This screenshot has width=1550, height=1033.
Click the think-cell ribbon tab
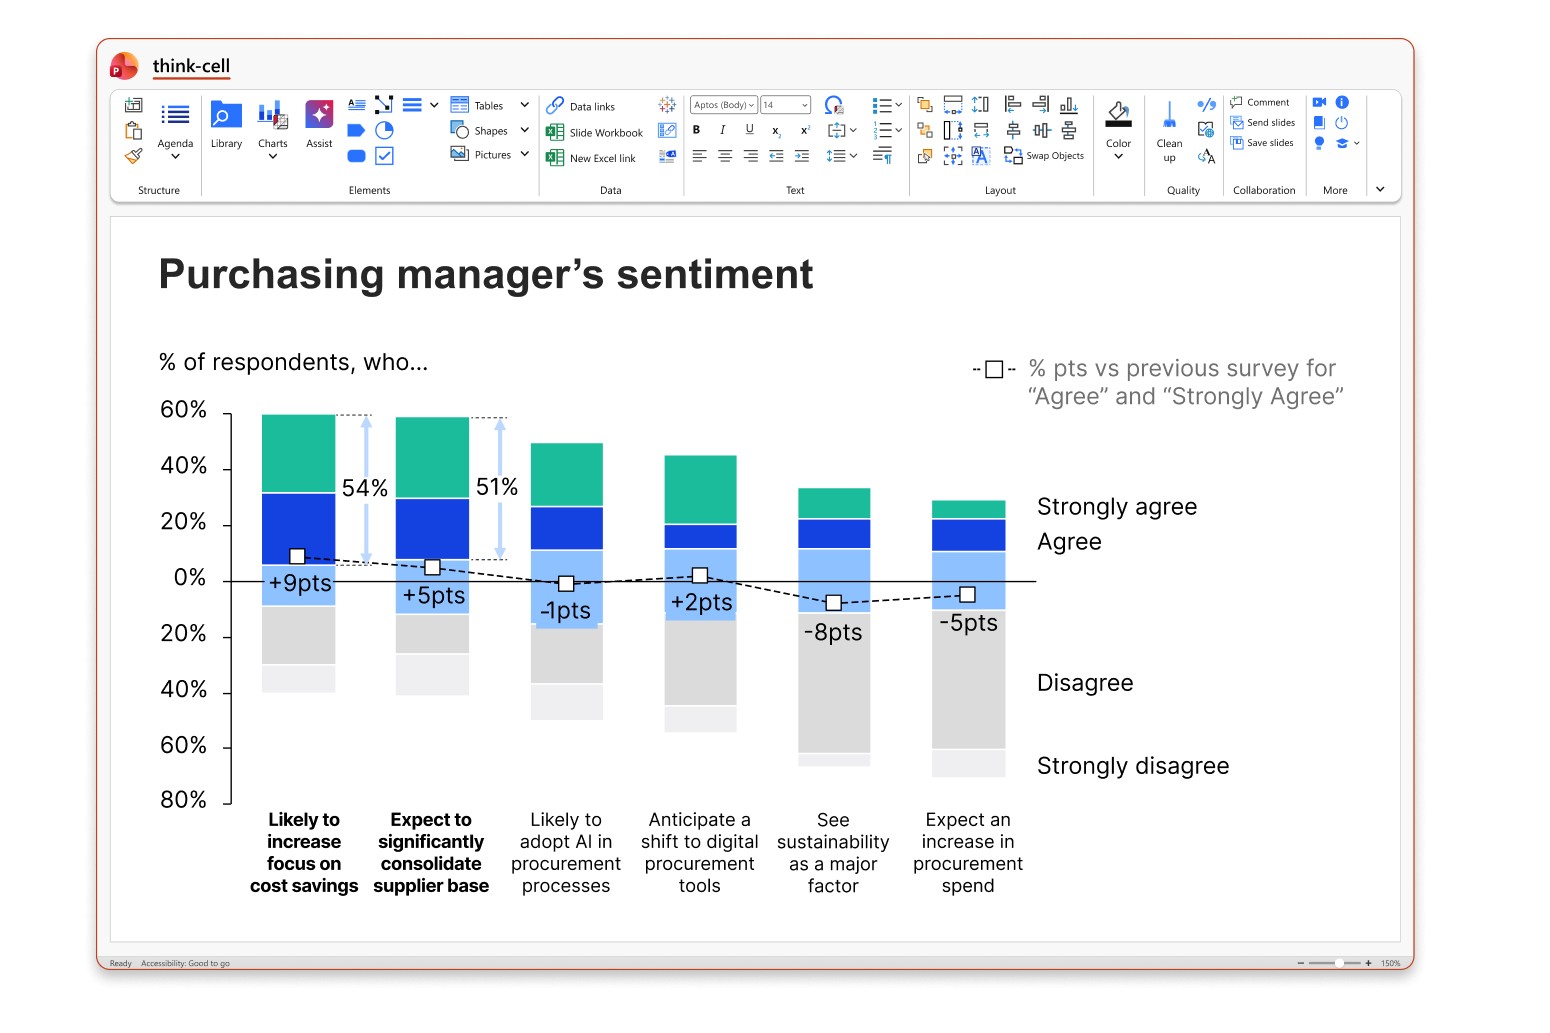pos(191,66)
